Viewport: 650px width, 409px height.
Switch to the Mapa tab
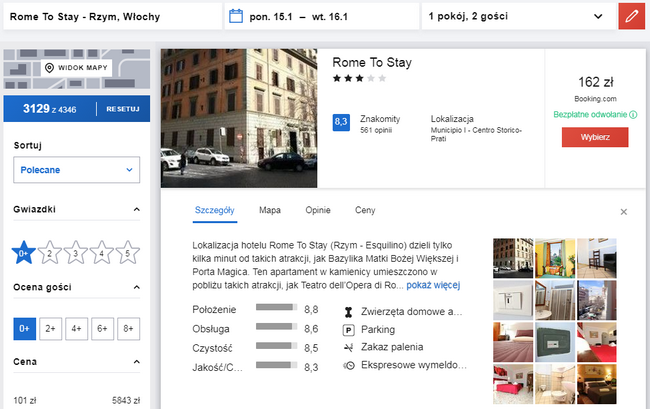point(270,211)
